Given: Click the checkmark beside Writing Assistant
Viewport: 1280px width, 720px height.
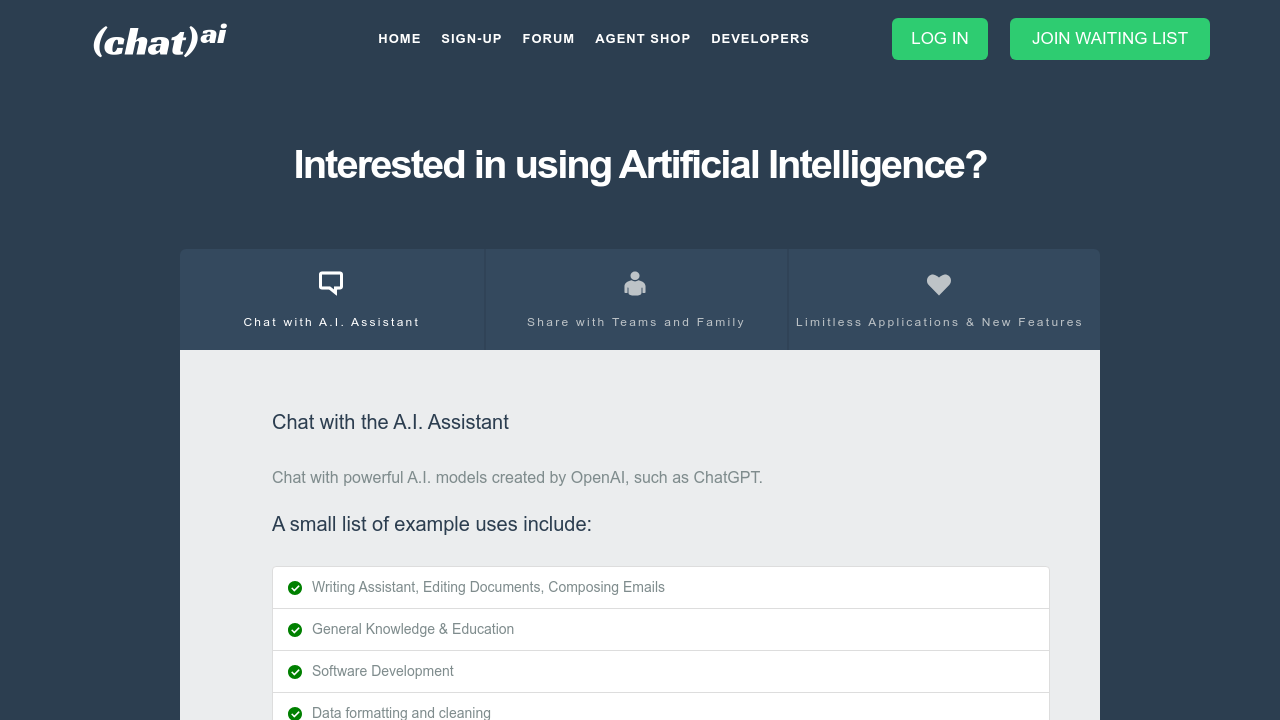Looking at the screenshot, I should click(295, 588).
